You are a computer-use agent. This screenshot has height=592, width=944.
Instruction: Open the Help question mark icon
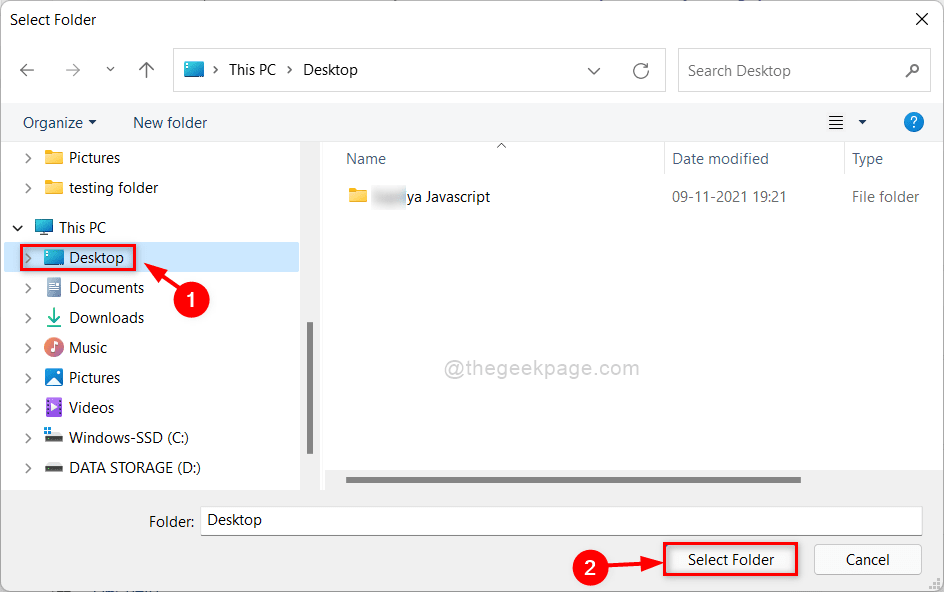(x=913, y=122)
